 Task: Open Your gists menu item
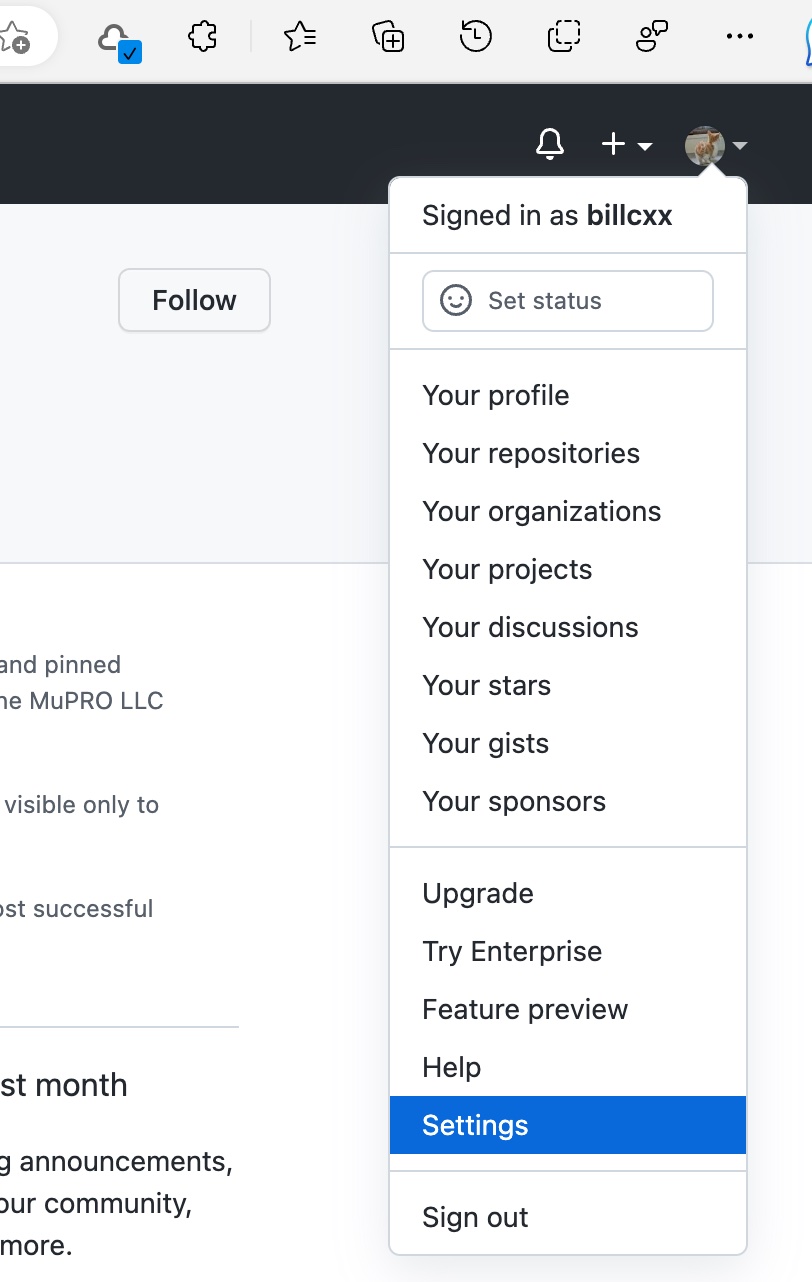click(485, 743)
